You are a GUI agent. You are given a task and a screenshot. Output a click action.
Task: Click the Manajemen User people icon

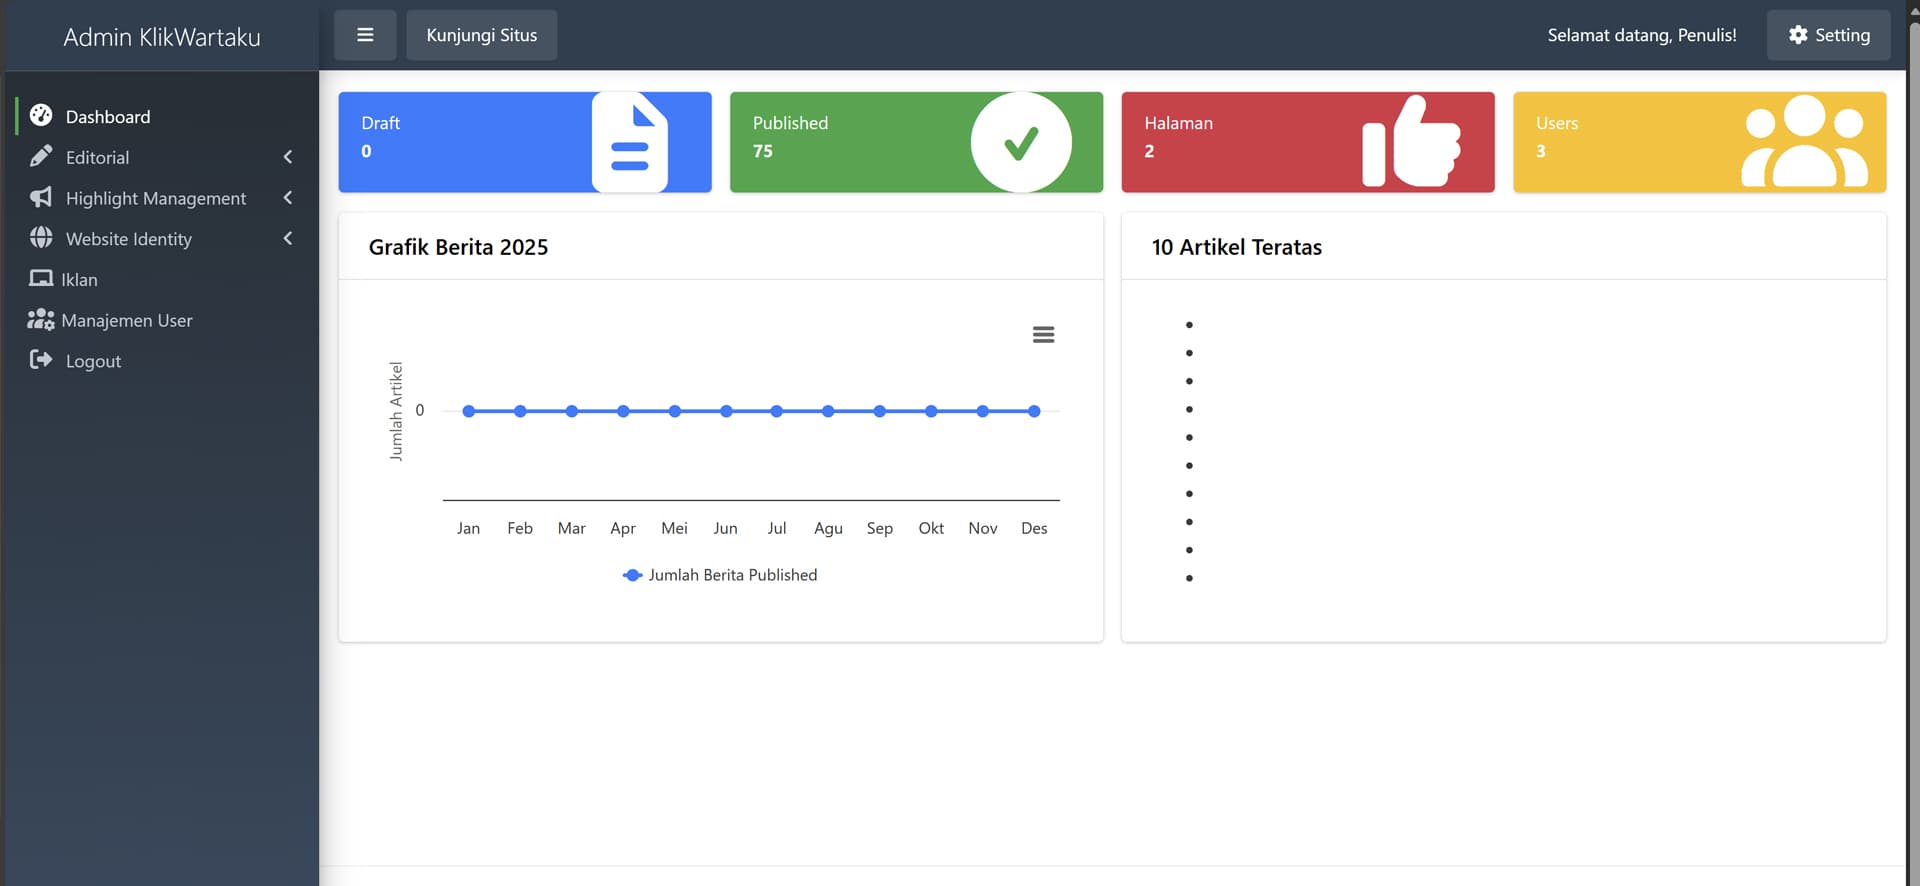41,320
